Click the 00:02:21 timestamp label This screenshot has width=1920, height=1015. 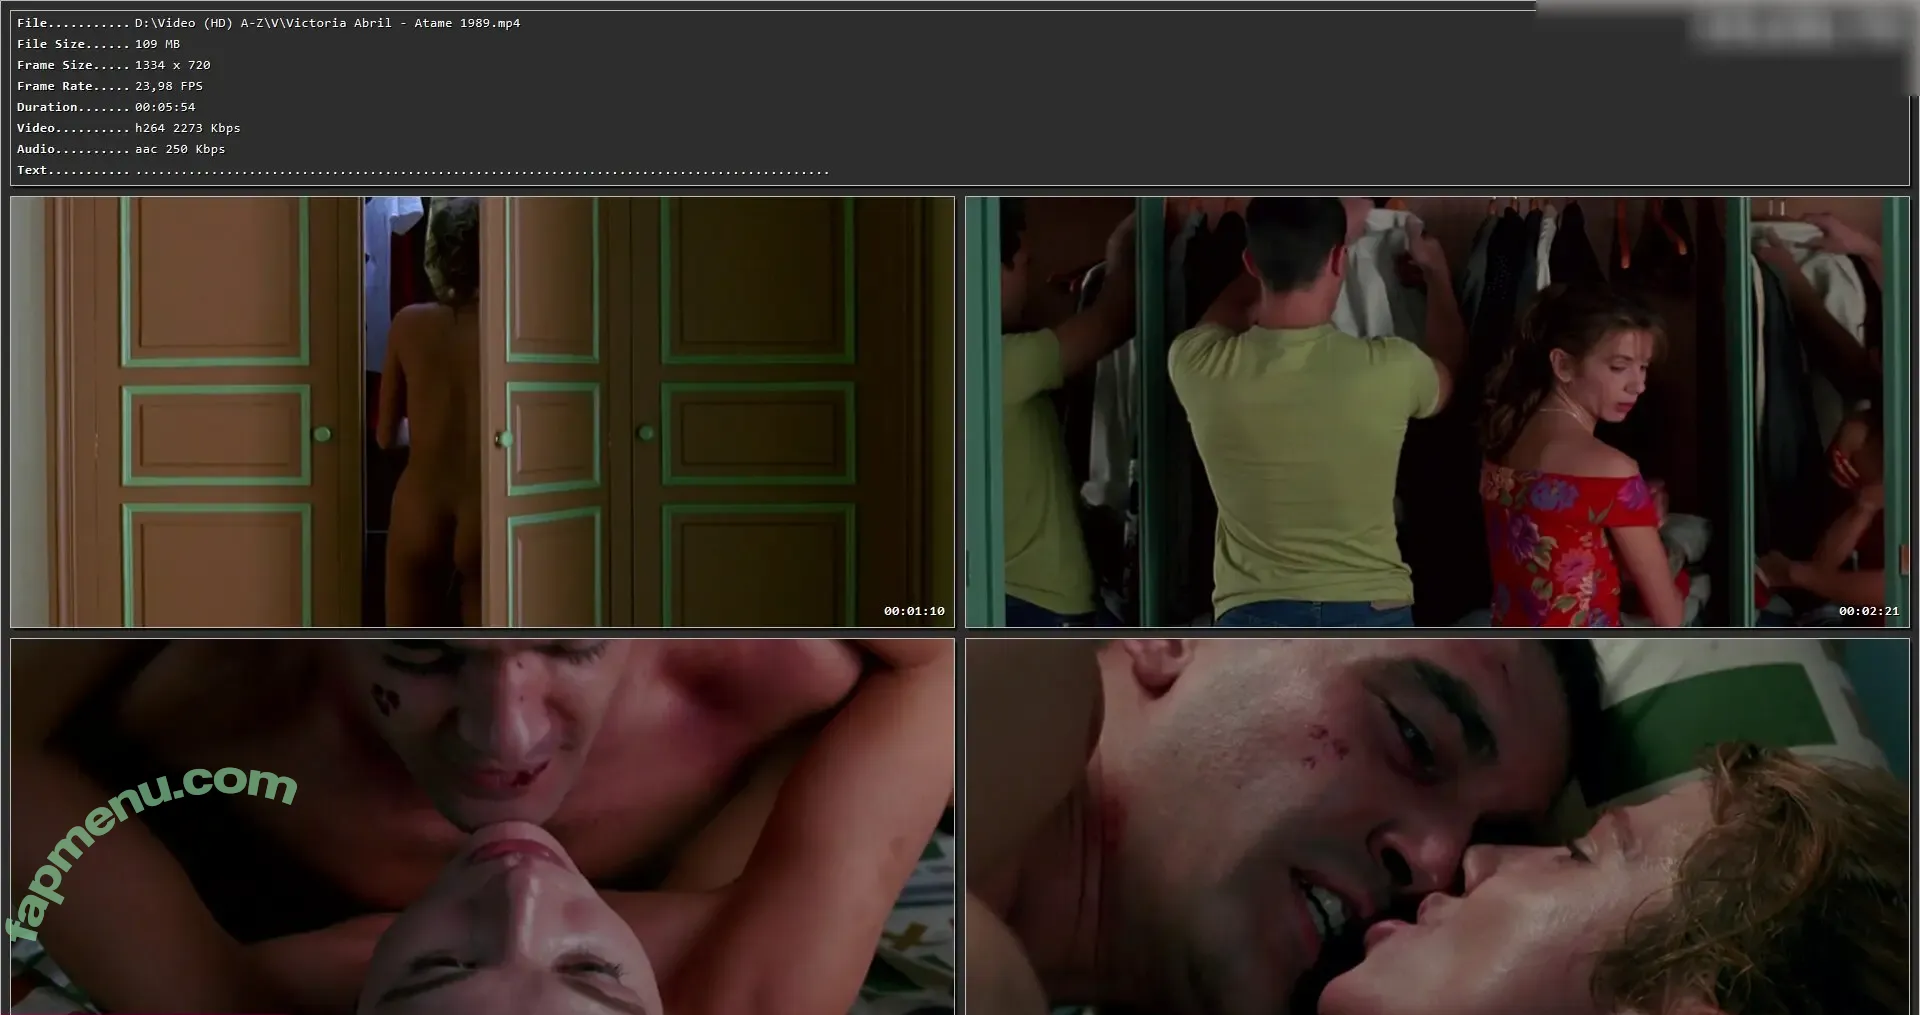[x=1868, y=611]
